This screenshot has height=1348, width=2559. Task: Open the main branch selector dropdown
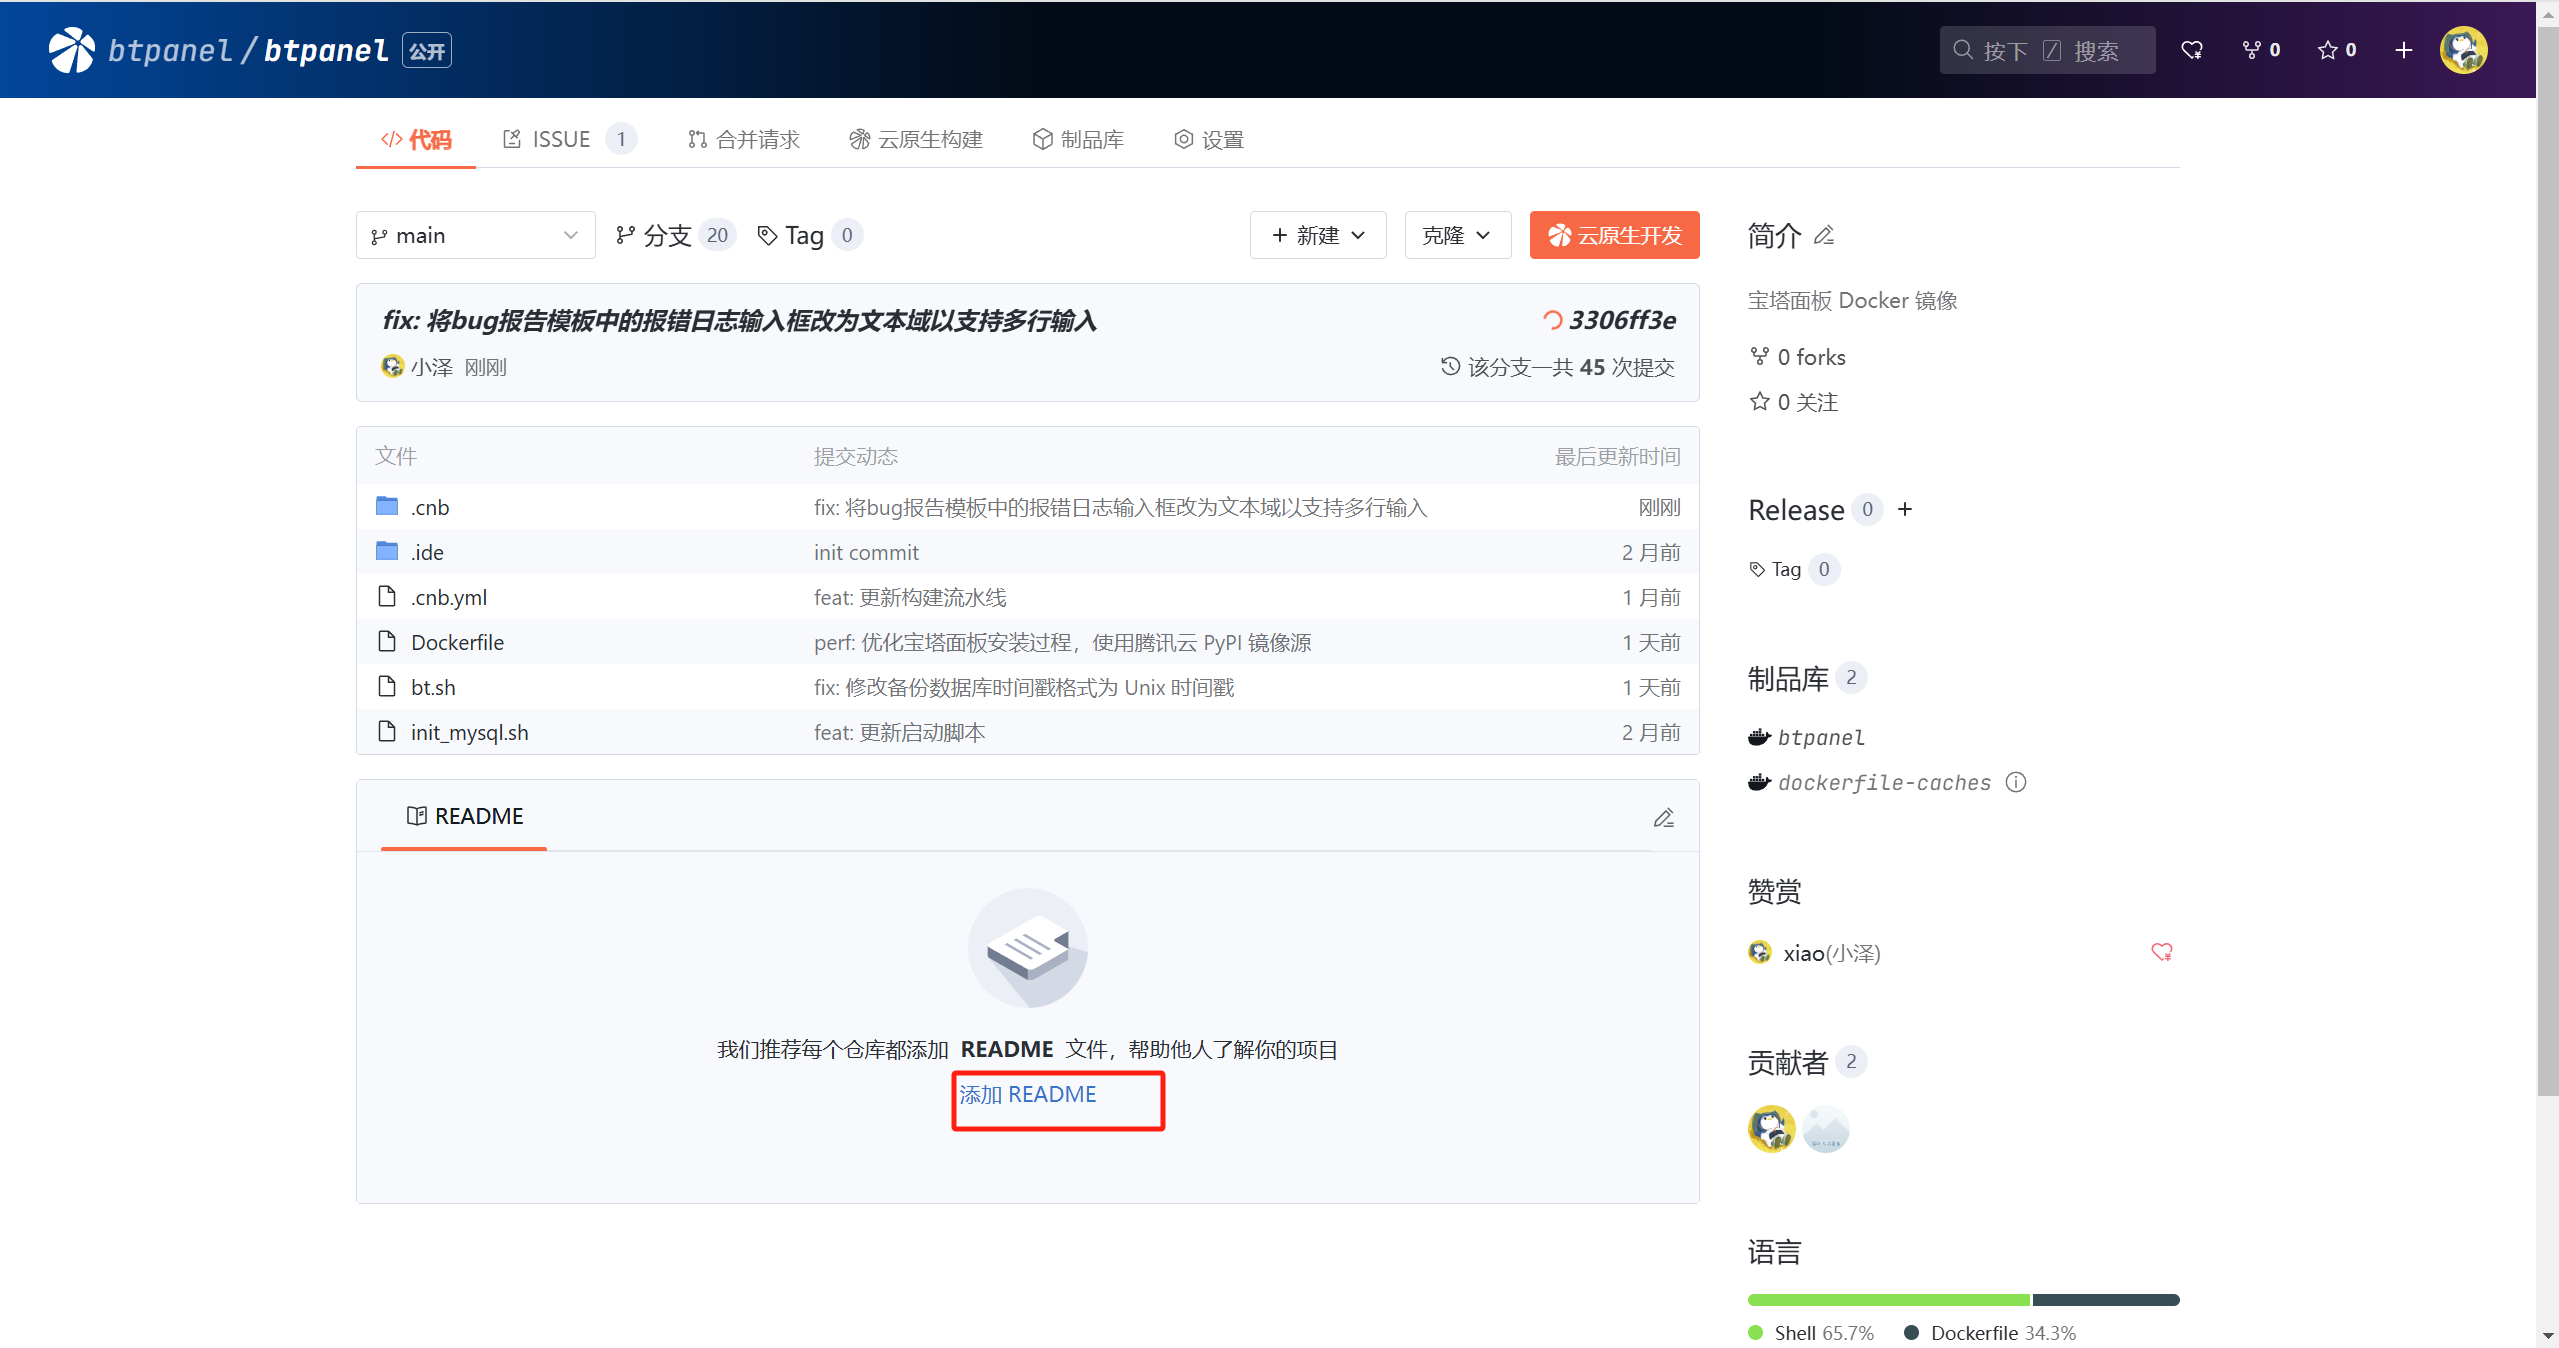(x=475, y=235)
